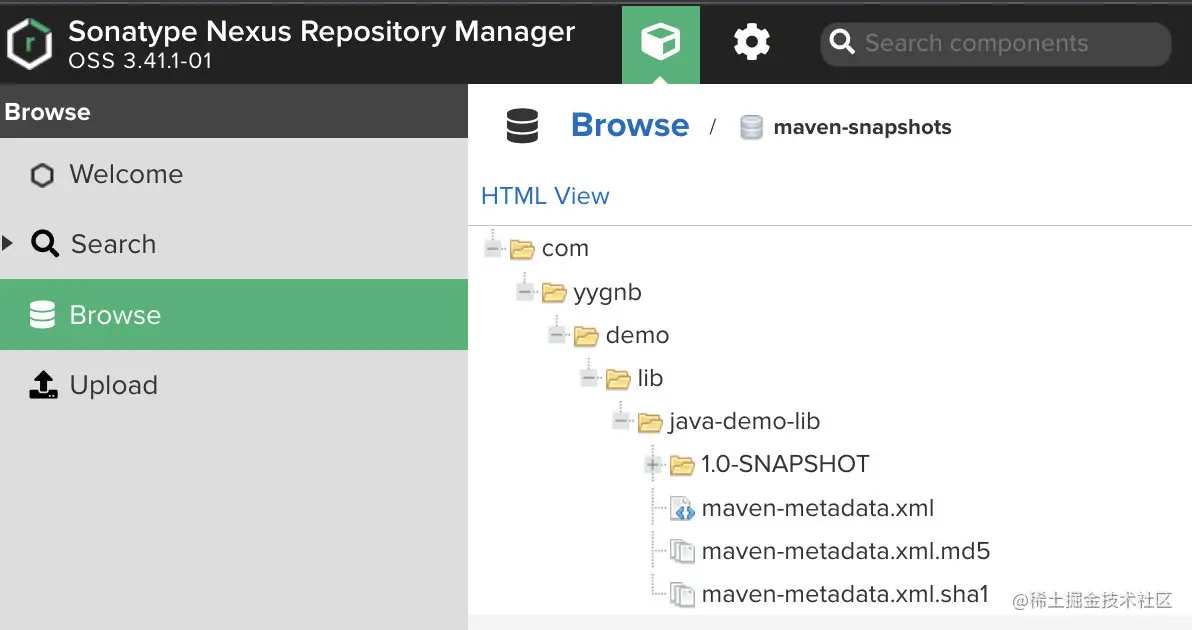
Task: Select maven-metadata.xml.sha1 file in tree
Action: click(x=845, y=594)
